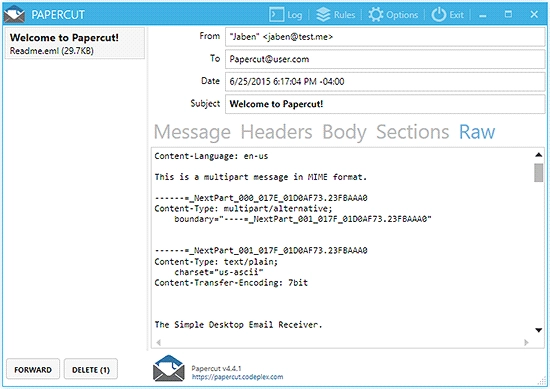Click the charset="us-ascii" line
Viewport: 550px width, 389px height.
(x=219, y=272)
